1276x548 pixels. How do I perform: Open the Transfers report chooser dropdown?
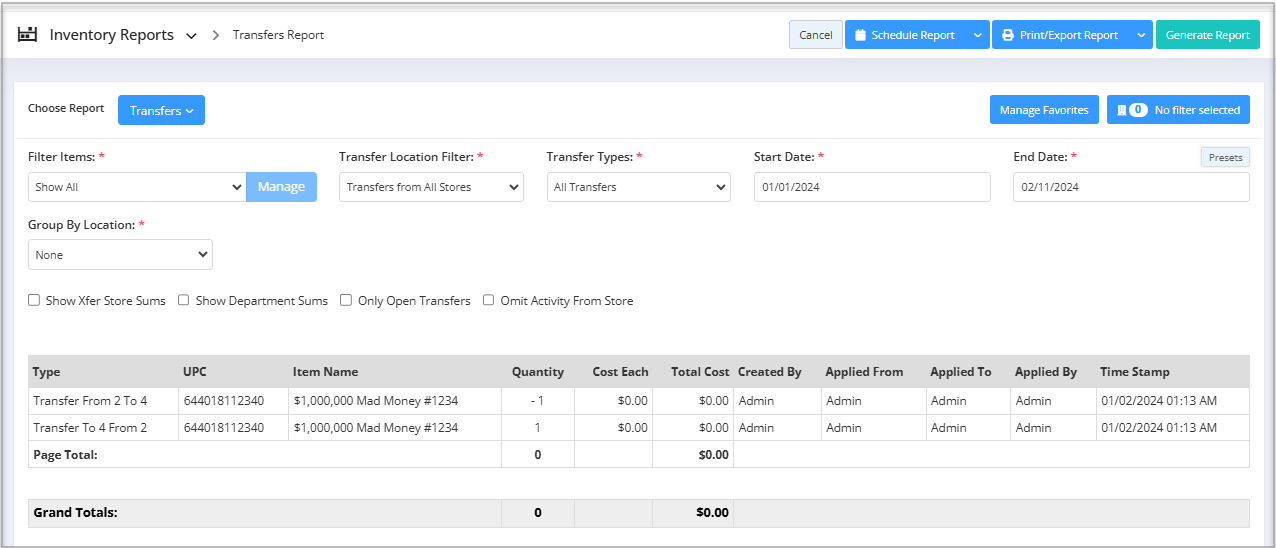161,110
